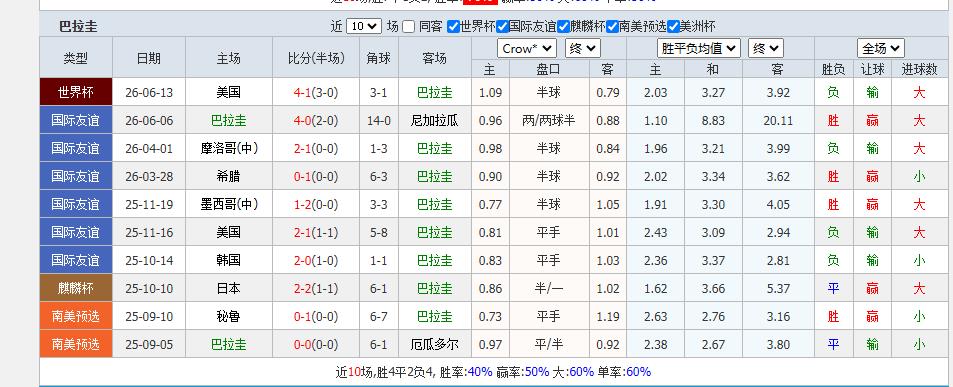Viewport: 953px width, 387px height.
Task: Click the 2-2(1-1) score in the 日本 row
Action: [316, 289]
